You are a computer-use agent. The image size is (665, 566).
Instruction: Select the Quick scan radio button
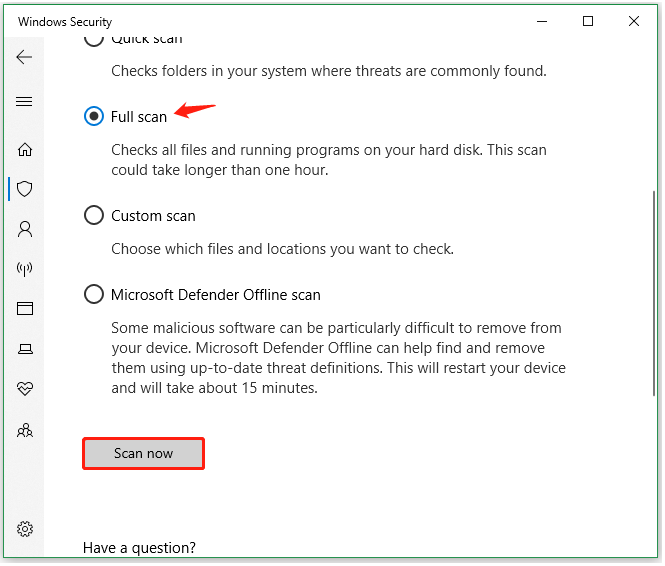tap(94, 39)
